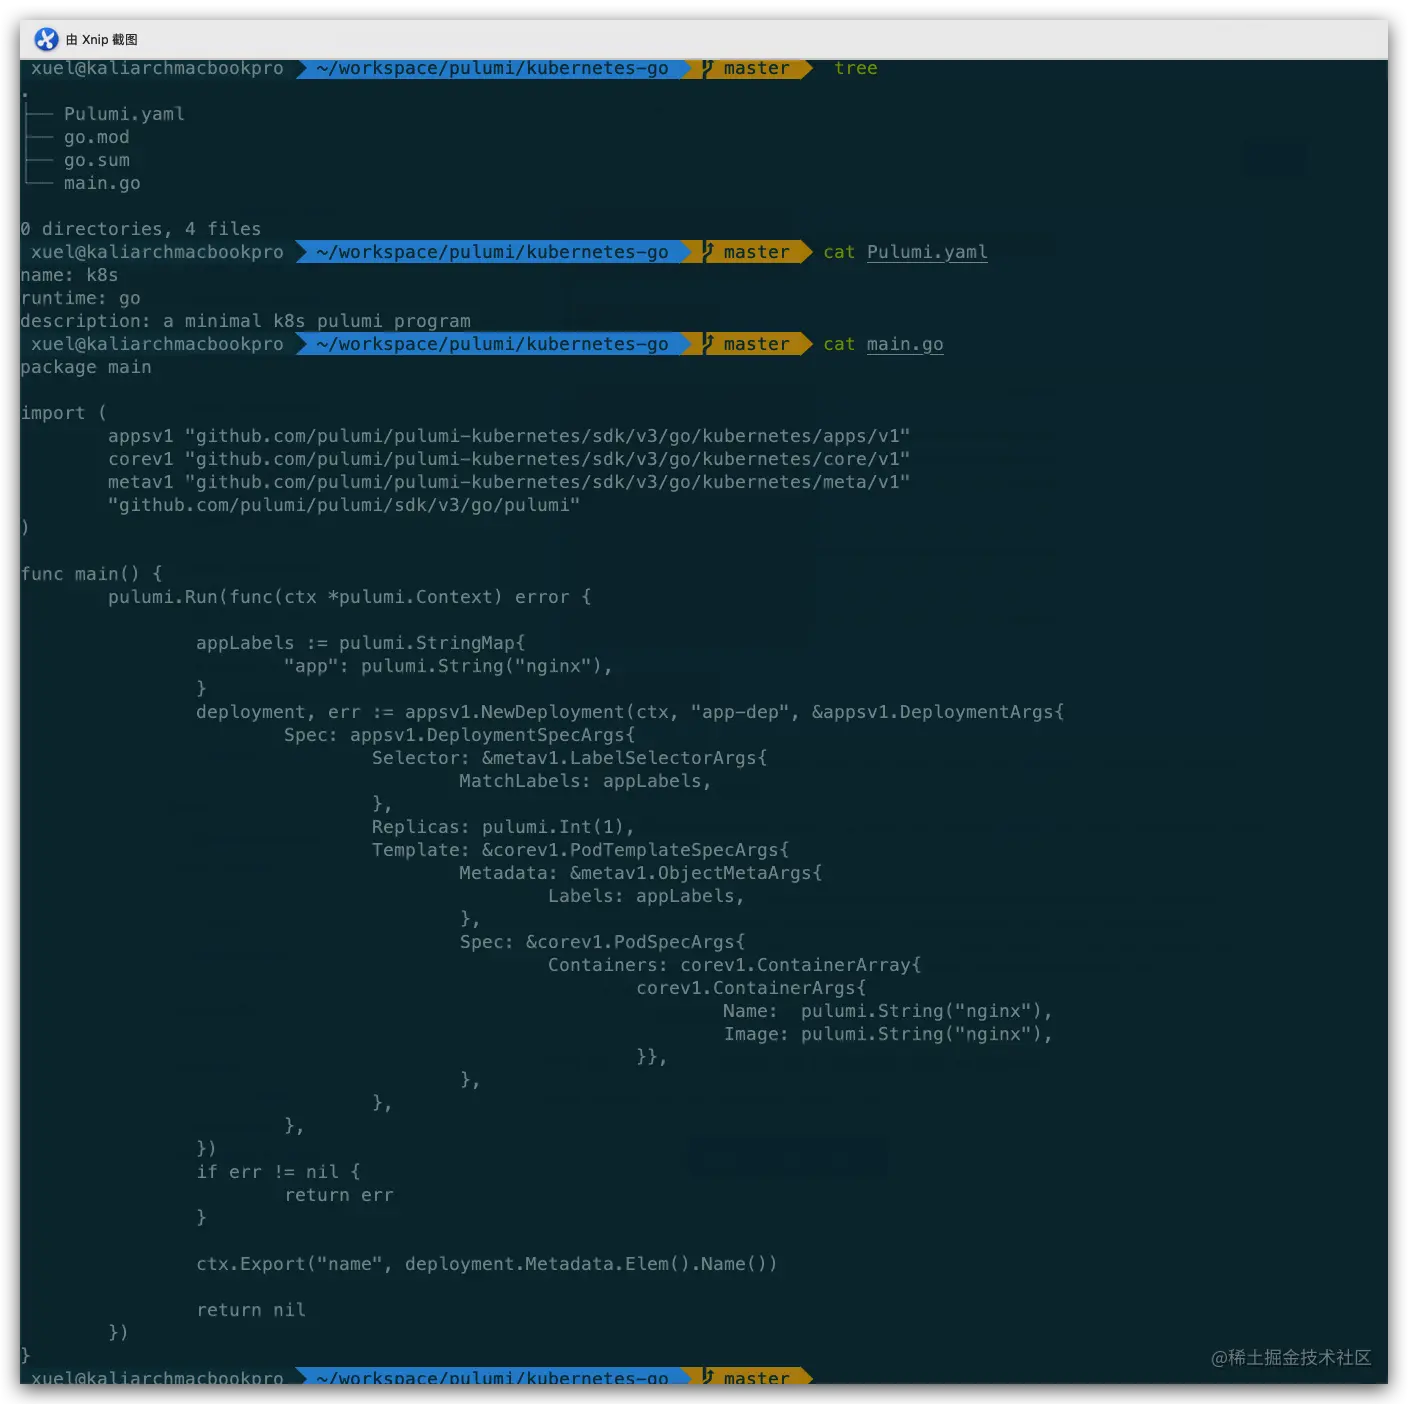
Task: Click 'Name: pulumi.String("nginx"),' line
Action: pyautogui.click(x=889, y=1011)
